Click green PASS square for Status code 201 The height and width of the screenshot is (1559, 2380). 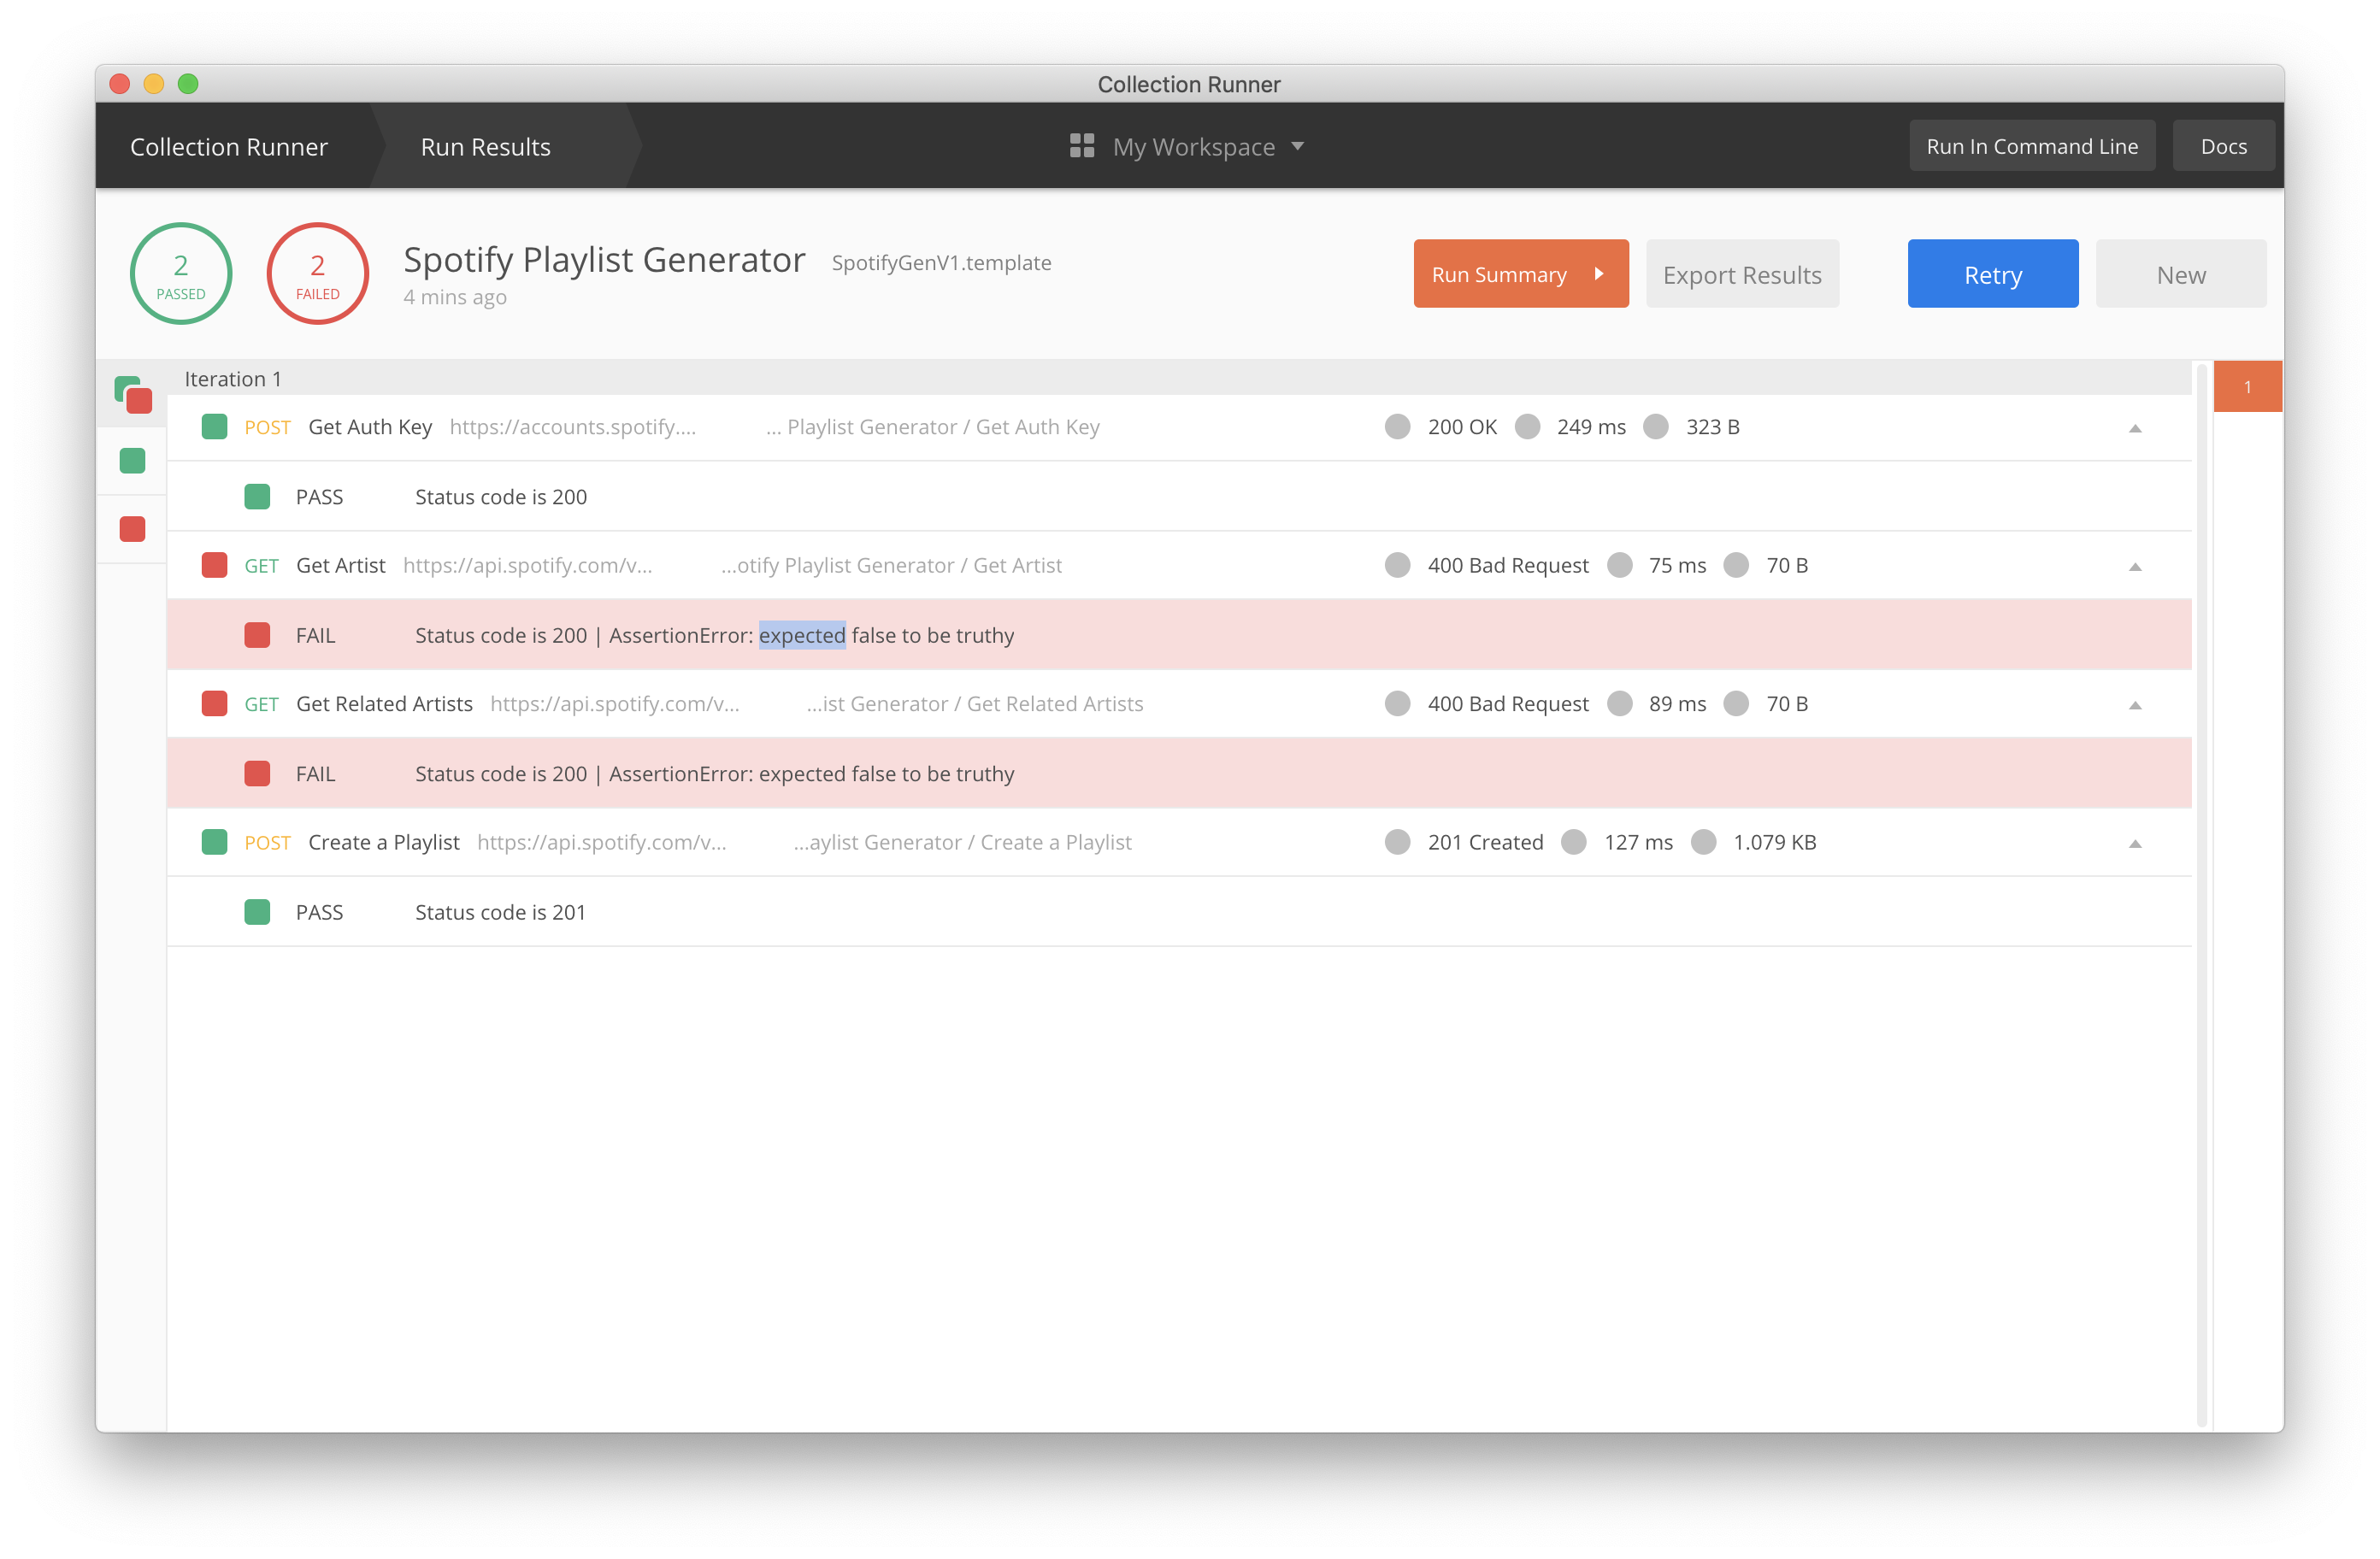point(257,912)
